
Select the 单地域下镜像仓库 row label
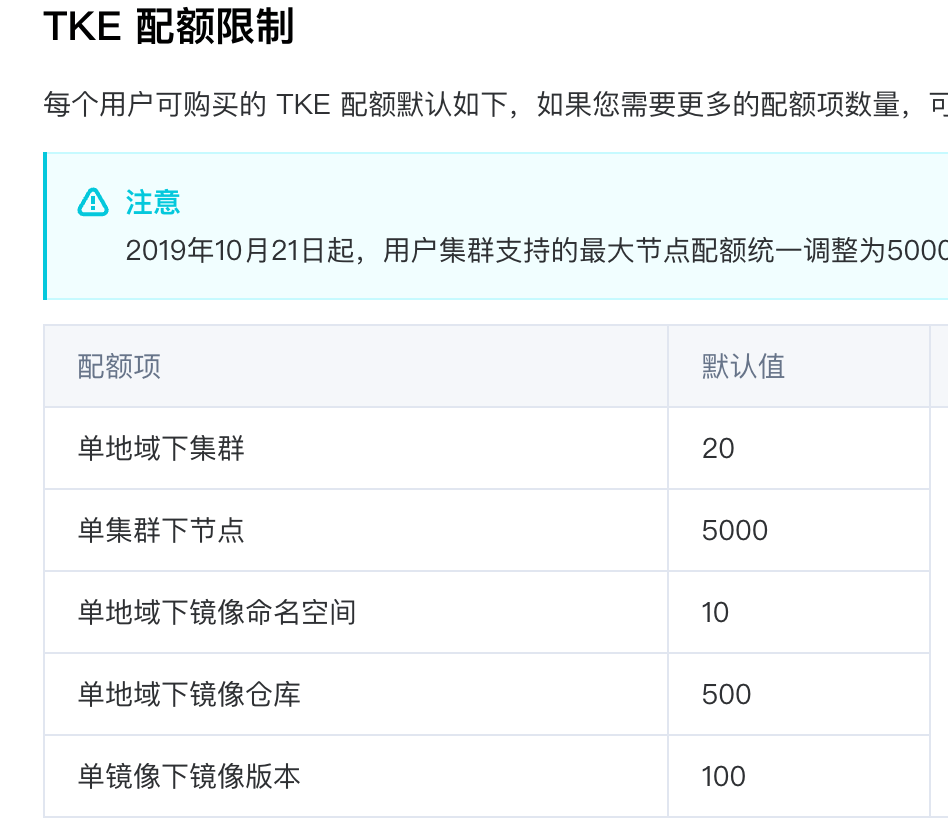click(189, 694)
